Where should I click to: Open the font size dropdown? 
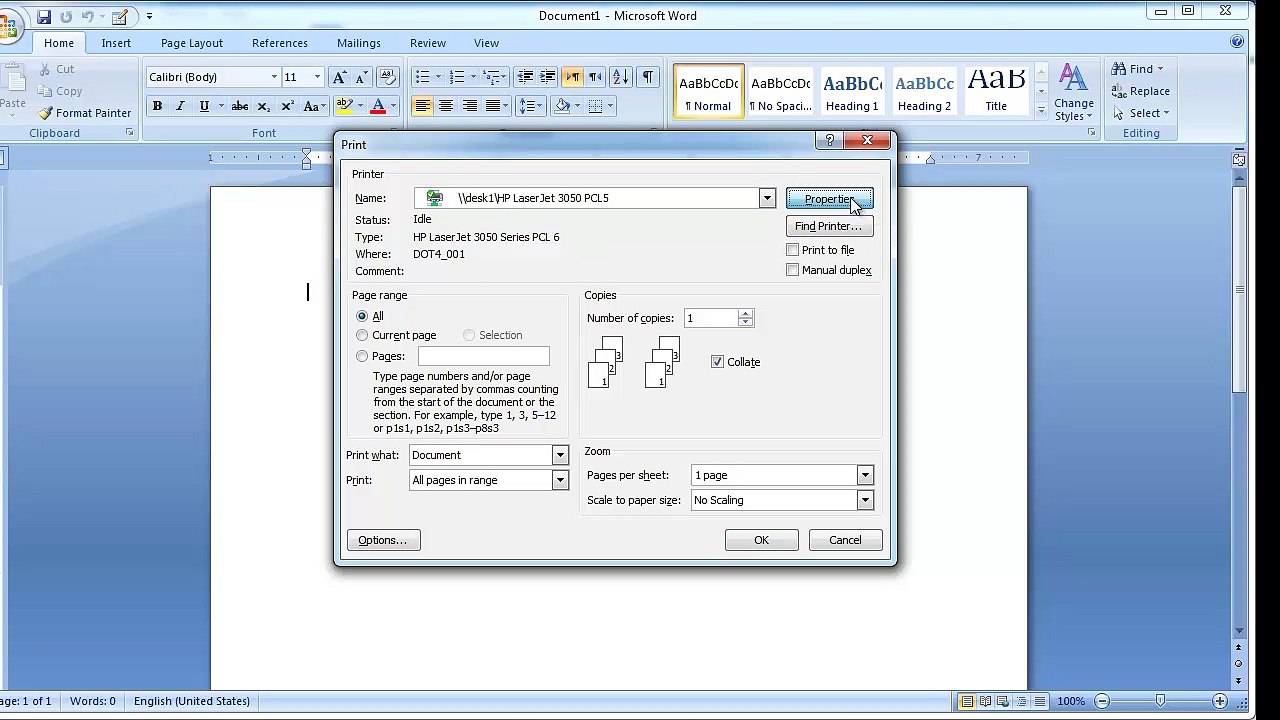tap(317, 77)
